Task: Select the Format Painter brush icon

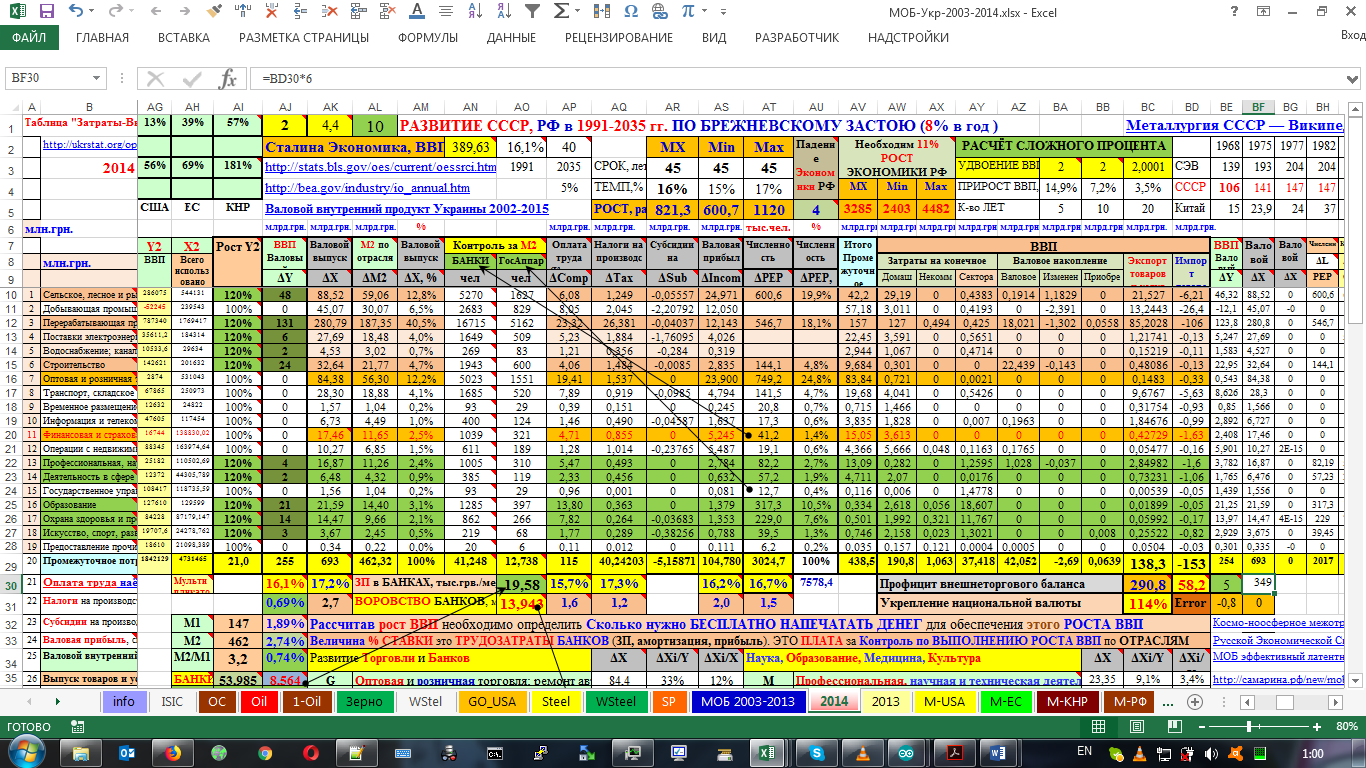Action: (214, 12)
